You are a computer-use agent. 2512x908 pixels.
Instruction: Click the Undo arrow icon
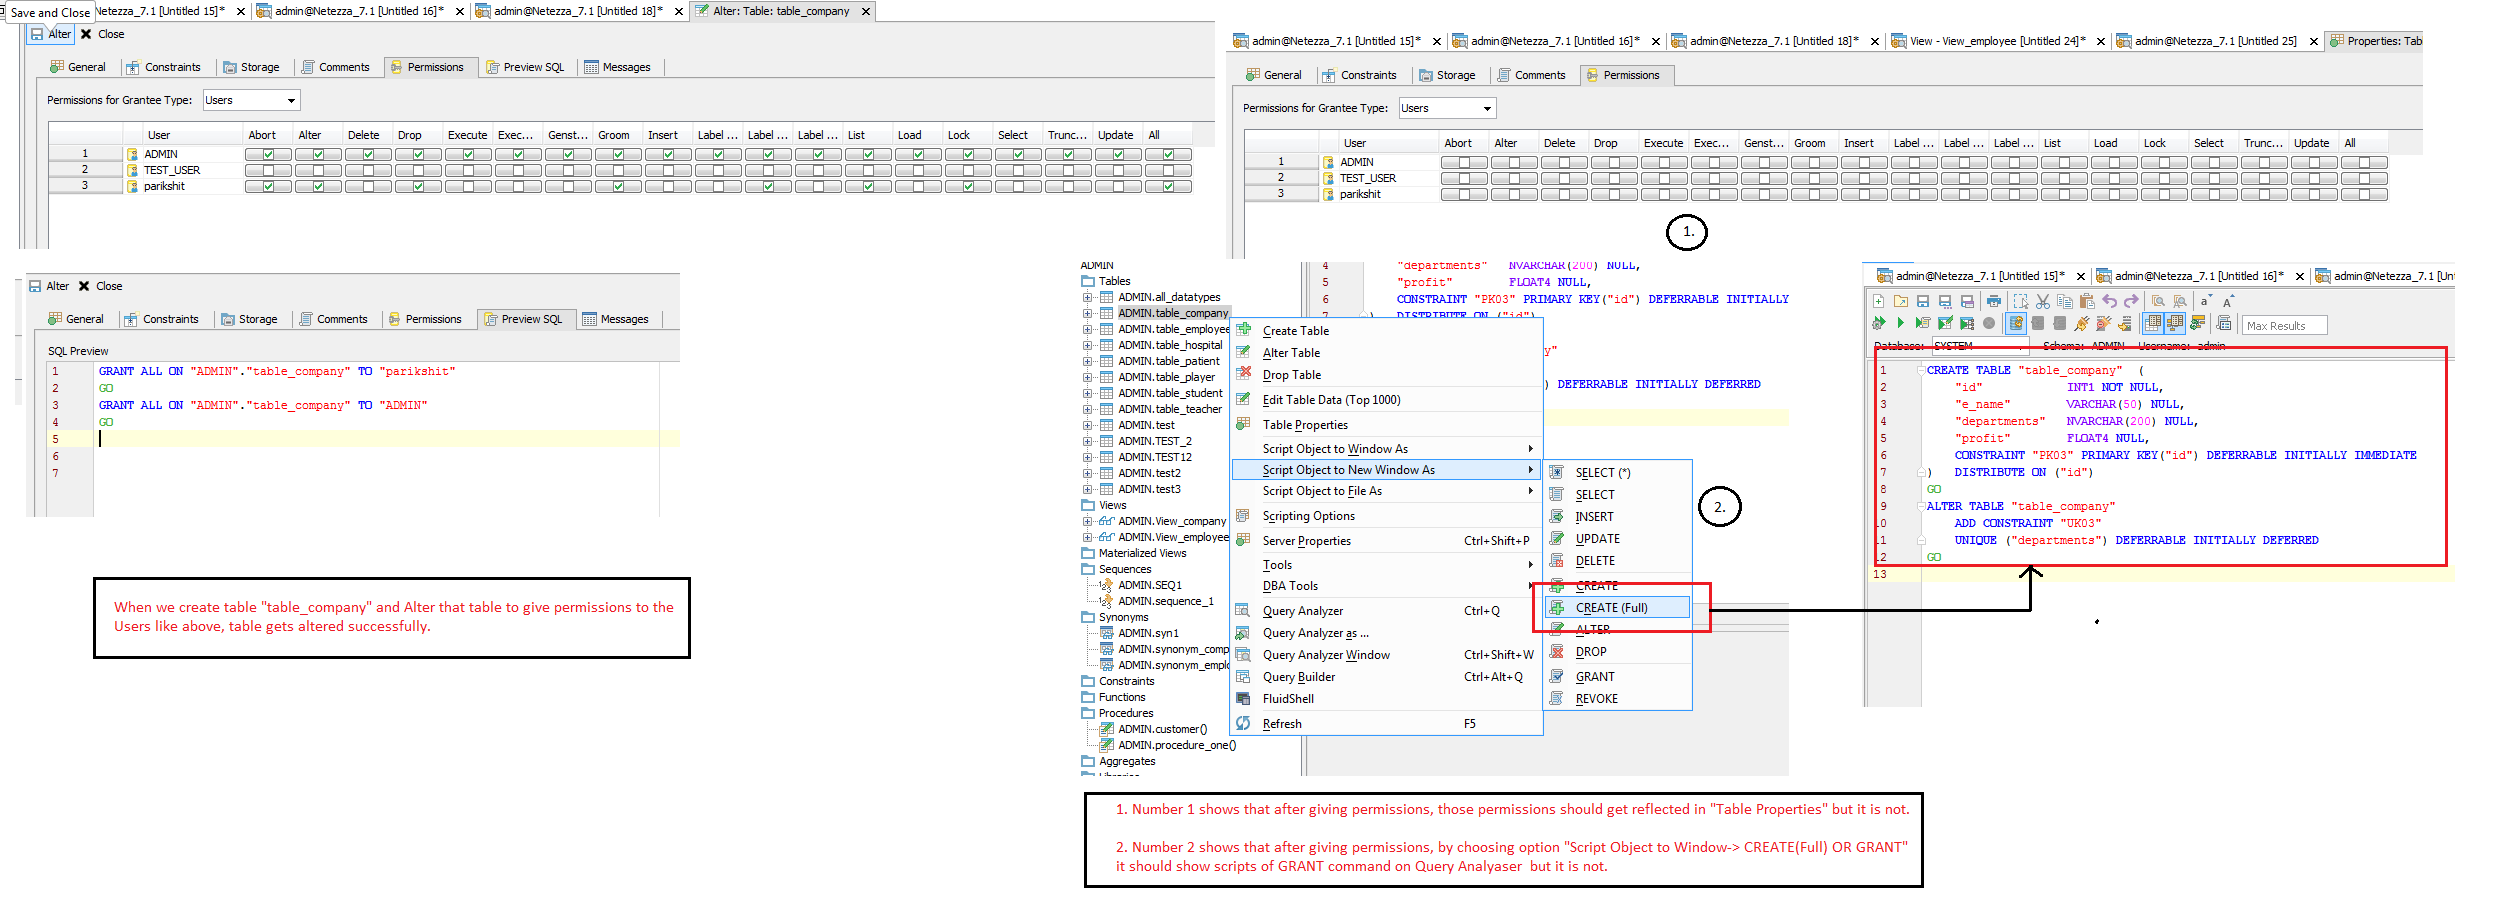point(2110,301)
